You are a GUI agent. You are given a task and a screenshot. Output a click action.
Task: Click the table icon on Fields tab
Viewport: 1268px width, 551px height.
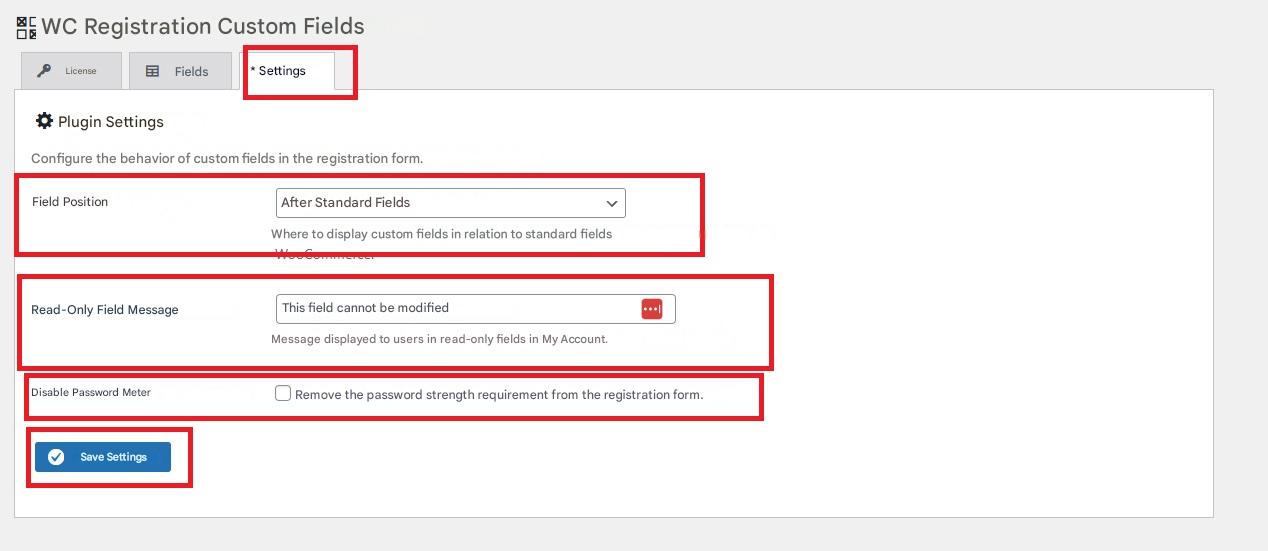(153, 71)
